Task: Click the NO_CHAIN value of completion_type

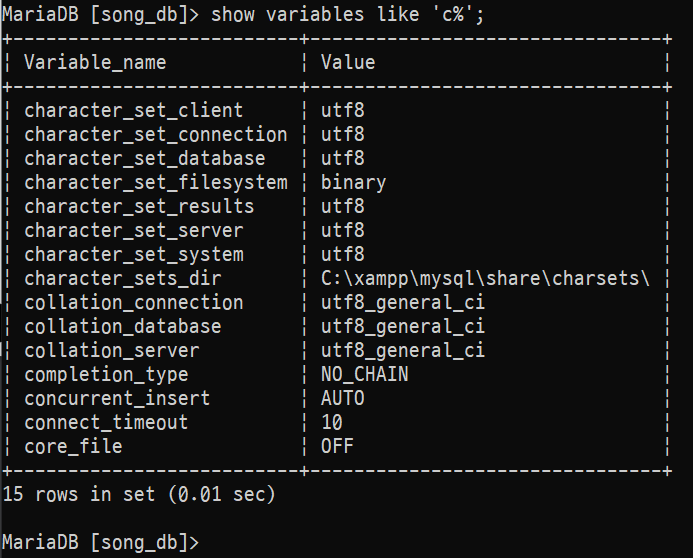Action: pos(364,374)
